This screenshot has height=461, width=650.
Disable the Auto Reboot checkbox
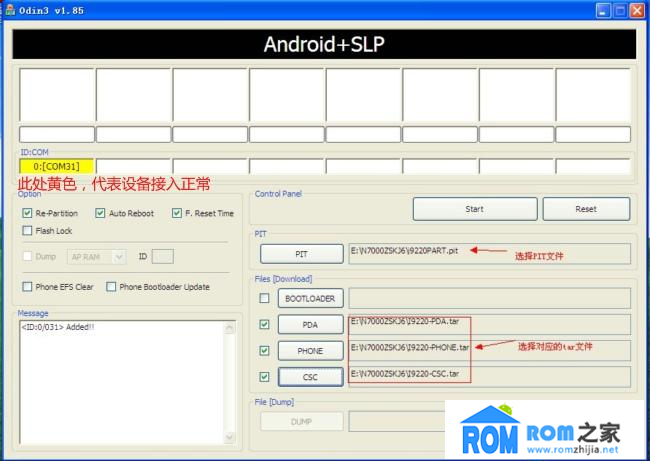tap(100, 213)
